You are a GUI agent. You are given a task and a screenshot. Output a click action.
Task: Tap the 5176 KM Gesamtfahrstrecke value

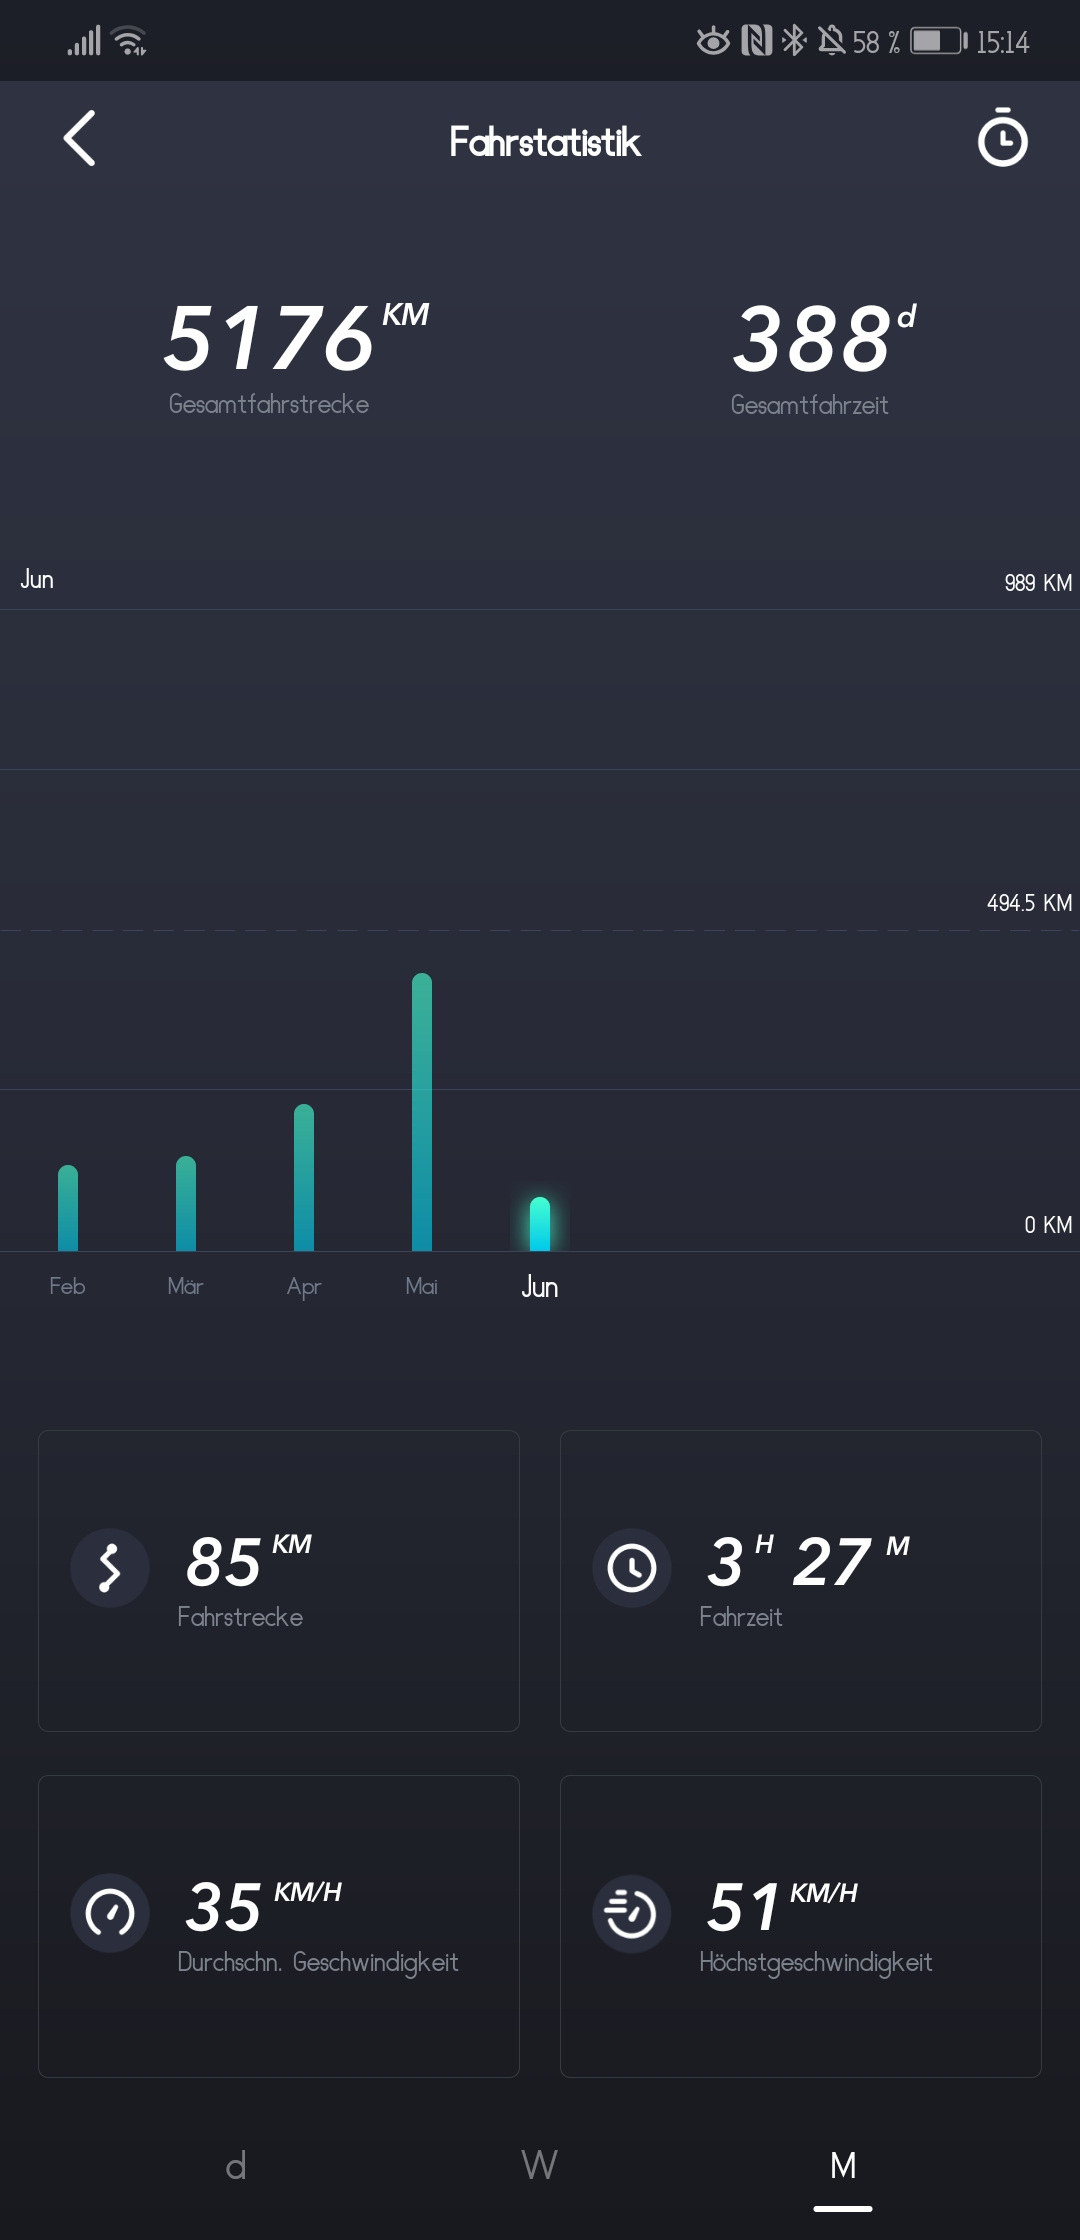tap(270, 340)
